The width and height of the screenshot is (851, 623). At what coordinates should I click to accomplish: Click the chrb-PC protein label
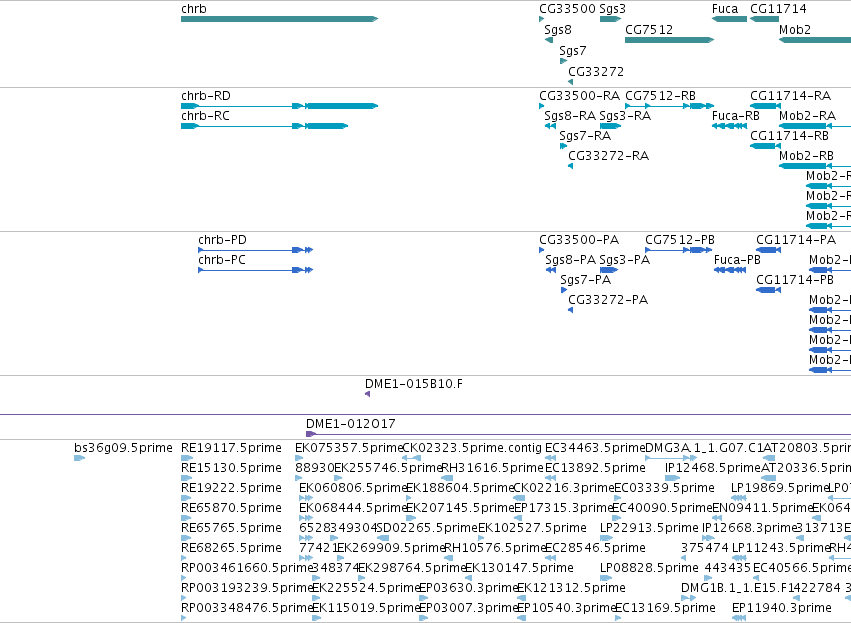tap(222, 260)
